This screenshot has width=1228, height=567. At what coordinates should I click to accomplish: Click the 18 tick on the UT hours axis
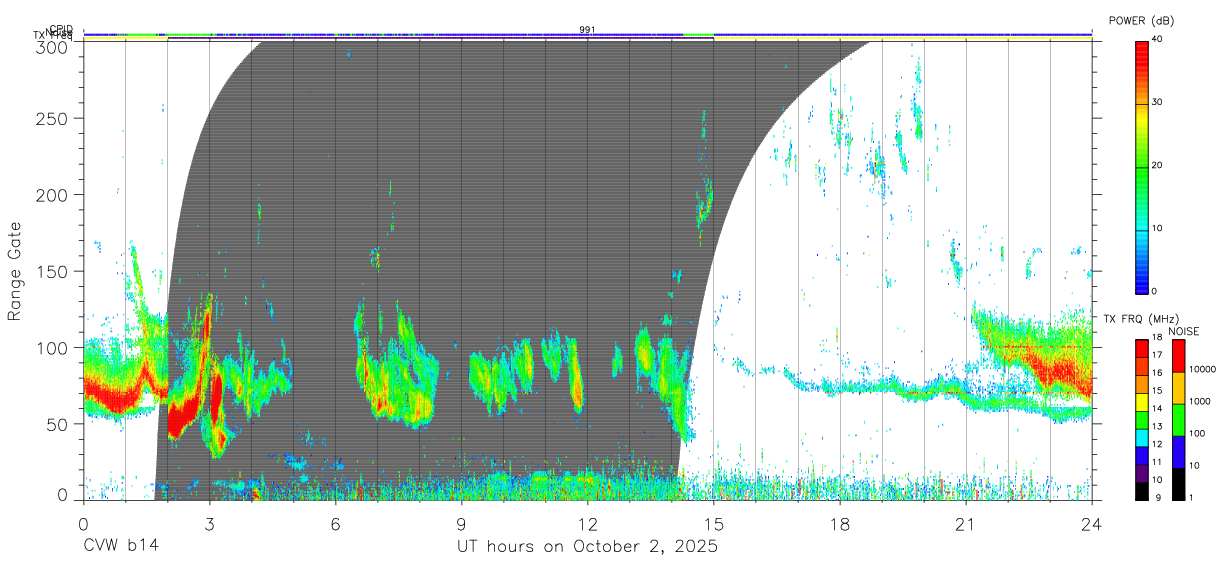pyautogui.click(x=840, y=523)
